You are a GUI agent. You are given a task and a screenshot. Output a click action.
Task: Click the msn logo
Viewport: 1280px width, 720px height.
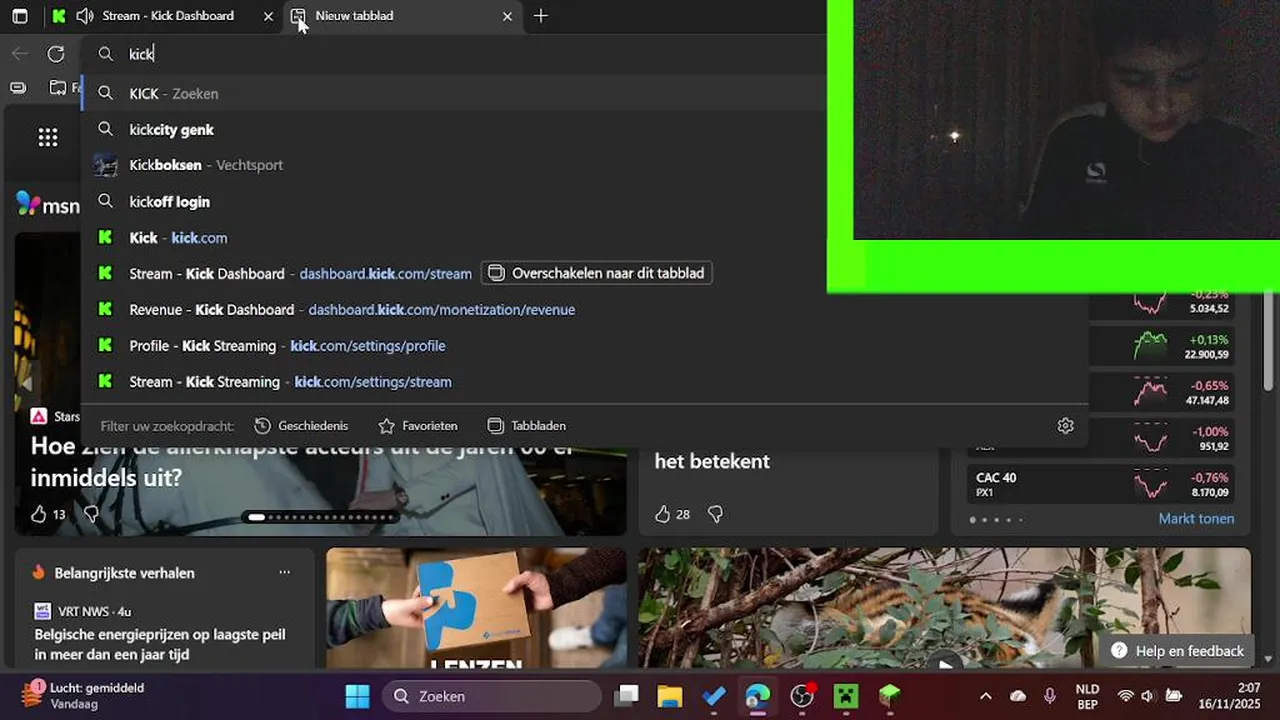[x=48, y=204]
